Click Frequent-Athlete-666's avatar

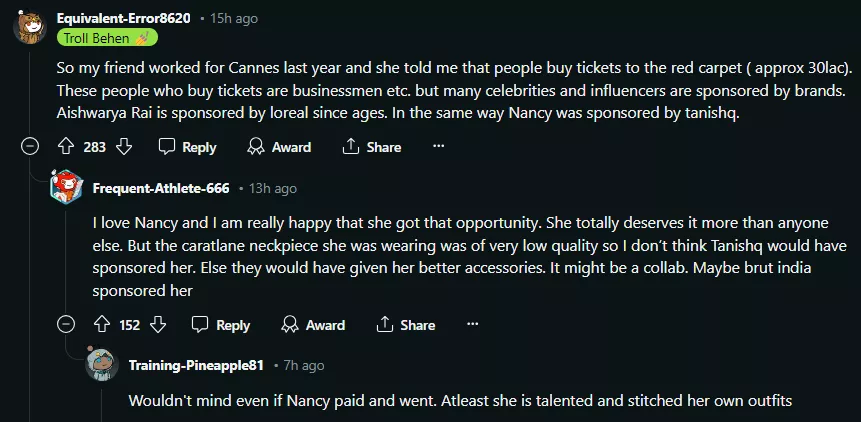66,188
